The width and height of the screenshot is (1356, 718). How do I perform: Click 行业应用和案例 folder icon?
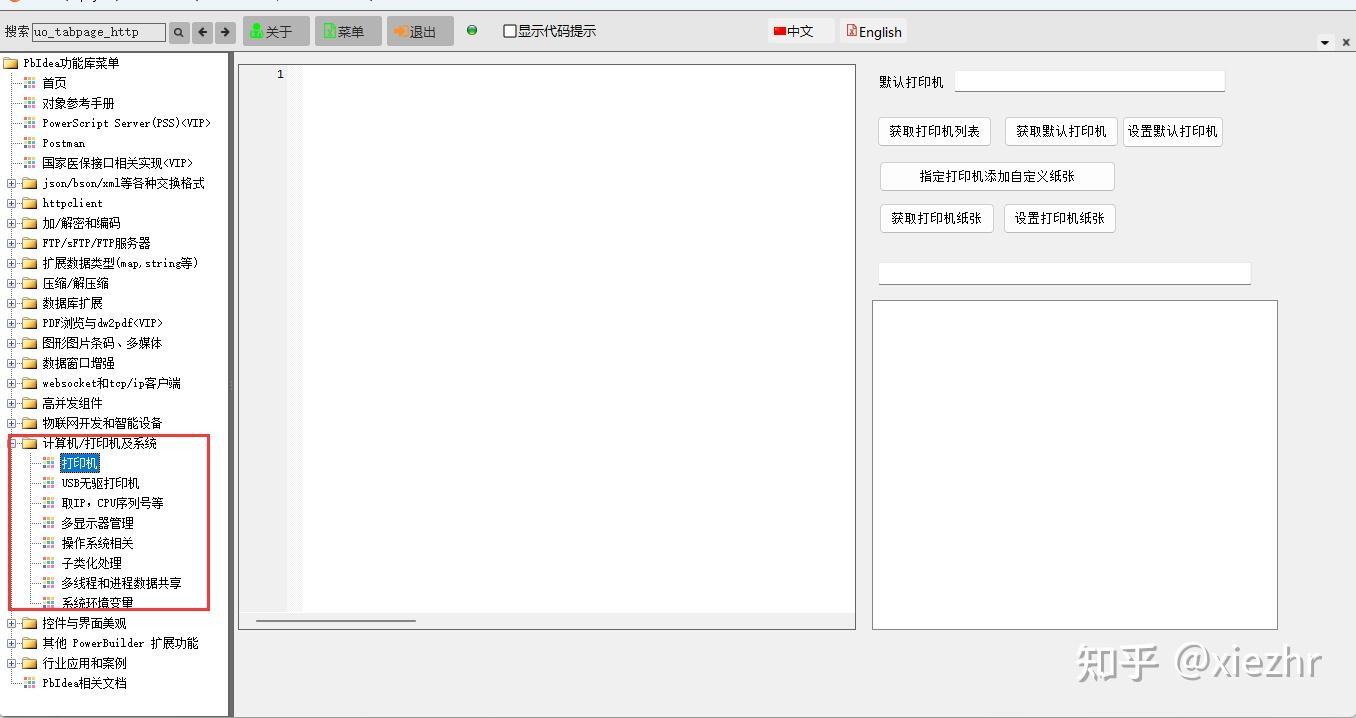tap(29, 663)
